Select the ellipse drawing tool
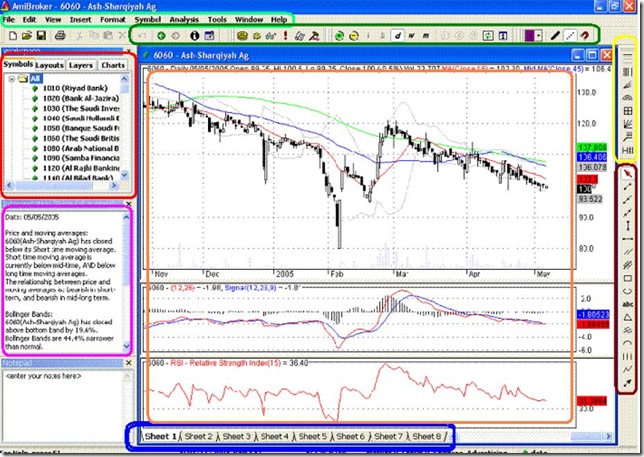 click(627, 292)
